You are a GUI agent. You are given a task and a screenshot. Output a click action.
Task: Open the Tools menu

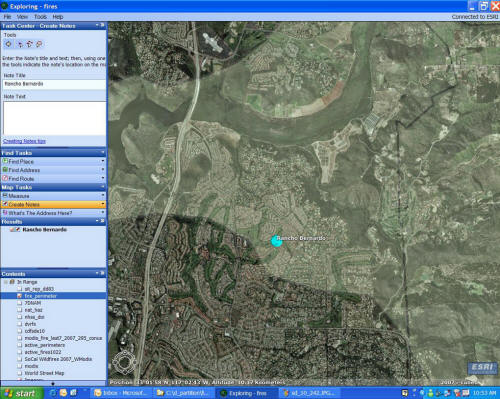point(40,17)
